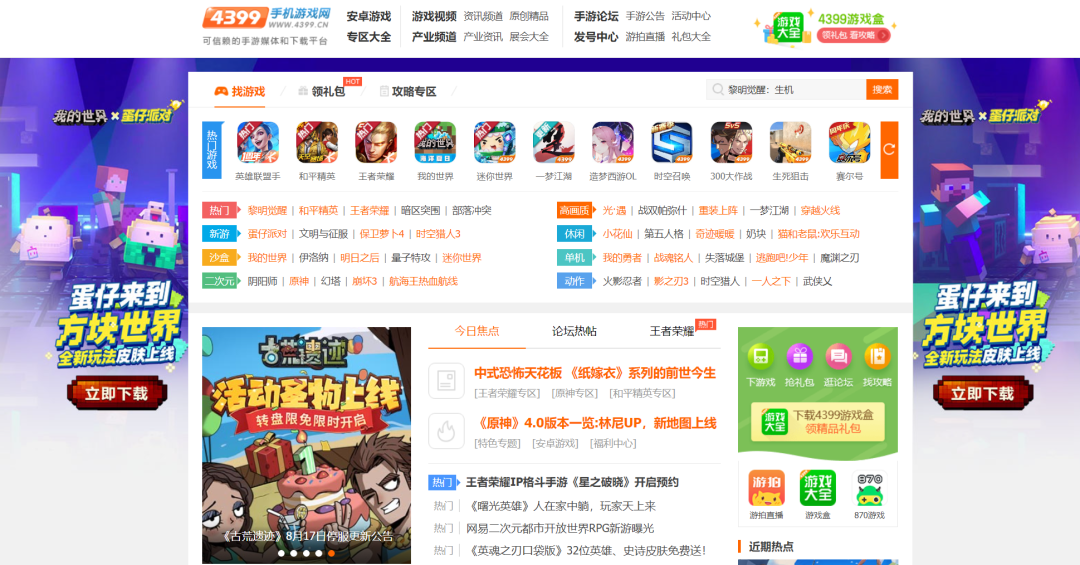The height and width of the screenshot is (565, 1080).
Task: Open the 英魂之刃口袋版 news item
Action: pyautogui.click(x=587, y=551)
